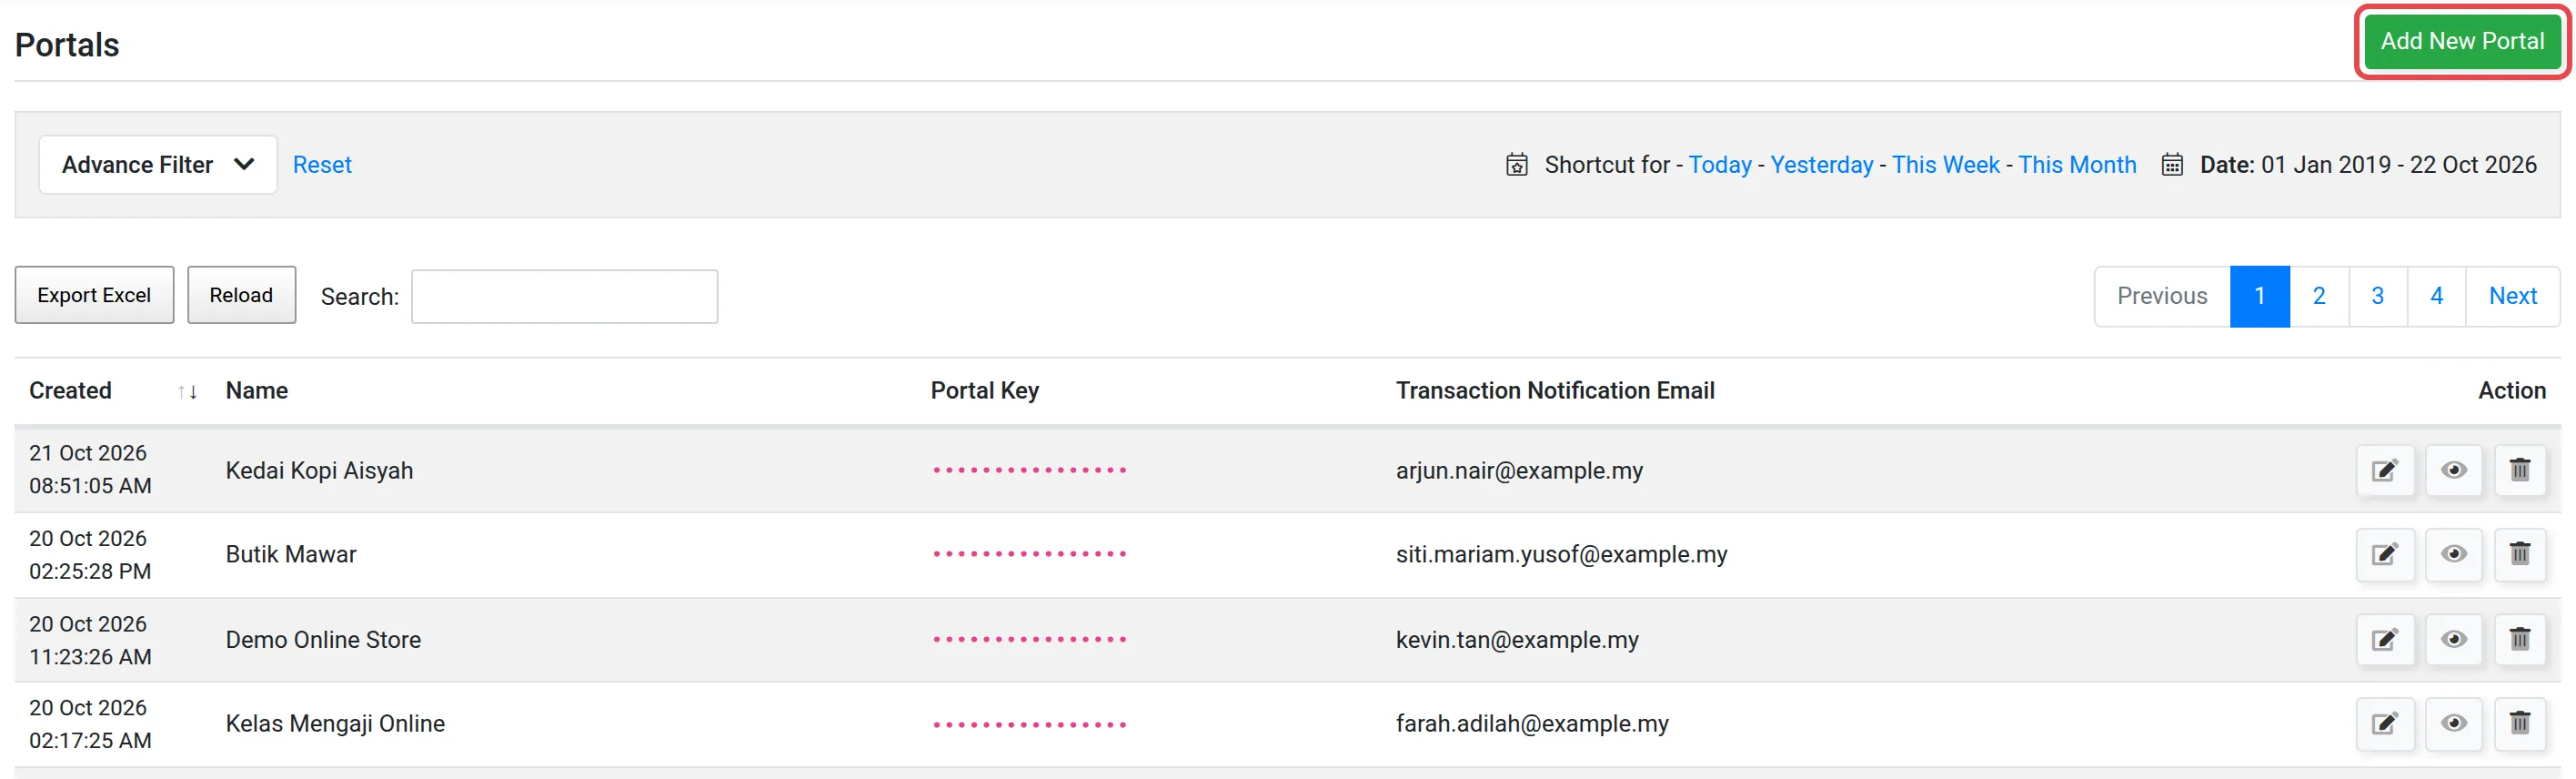The image size is (2576, 779).
Task: Click the Transaction Notification Email header
Action: point(1555,391)
